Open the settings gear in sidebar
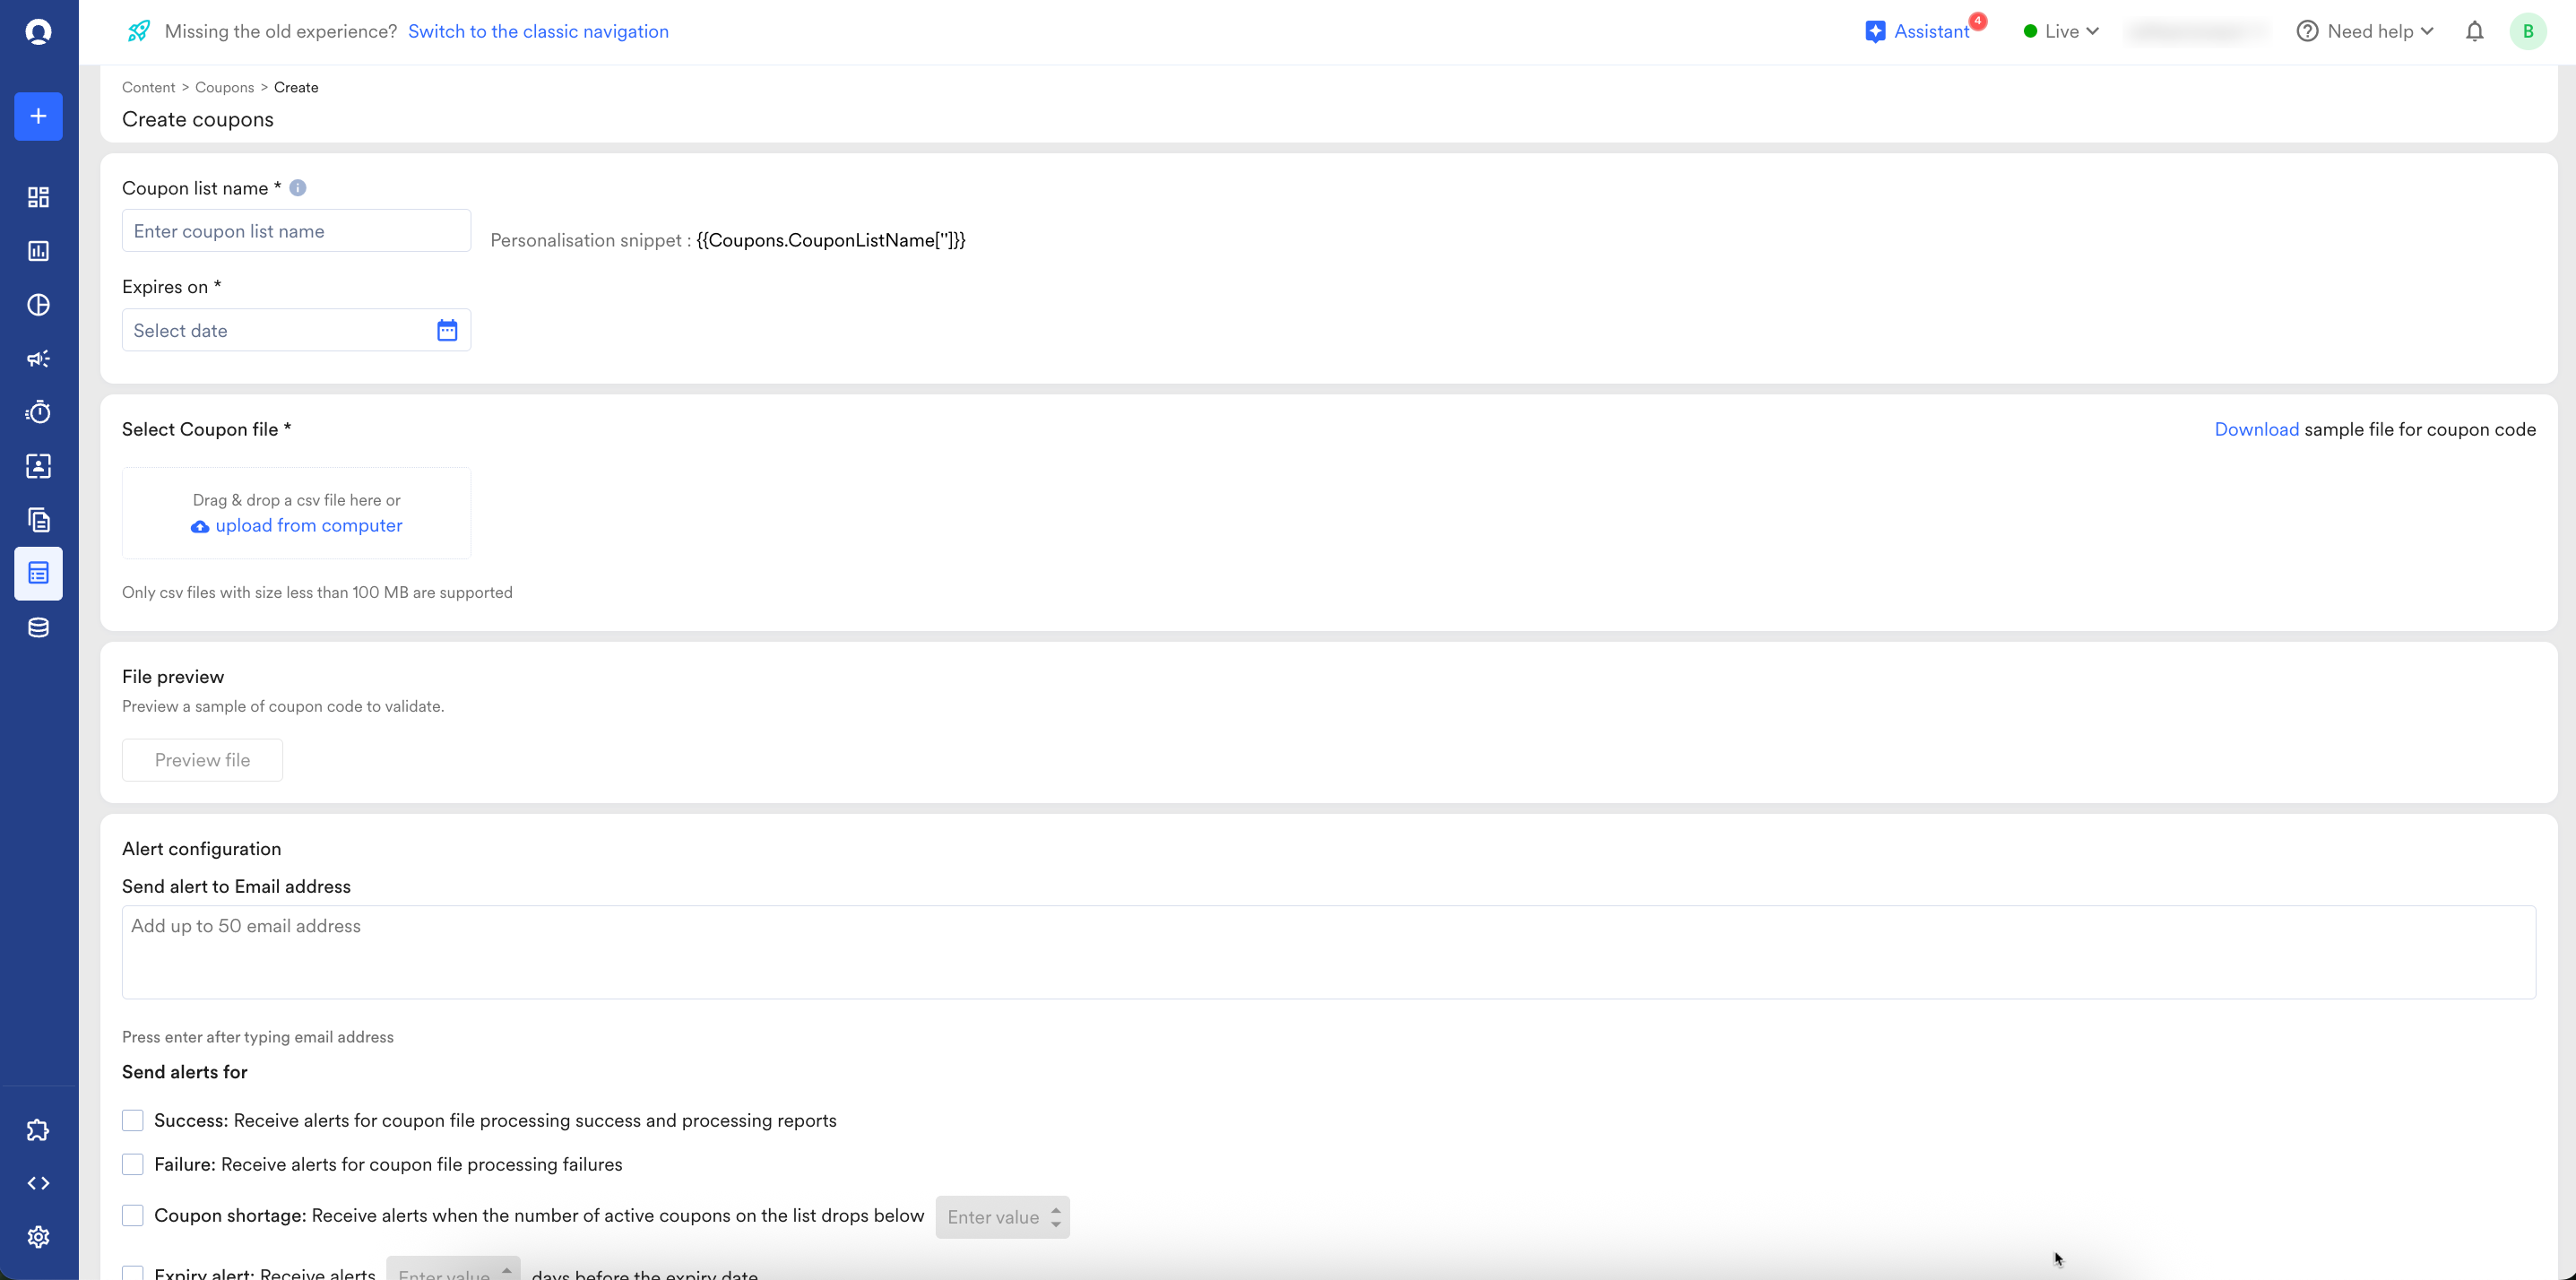Viewport: 2576px width, 1280px height. pos(38,1237)
